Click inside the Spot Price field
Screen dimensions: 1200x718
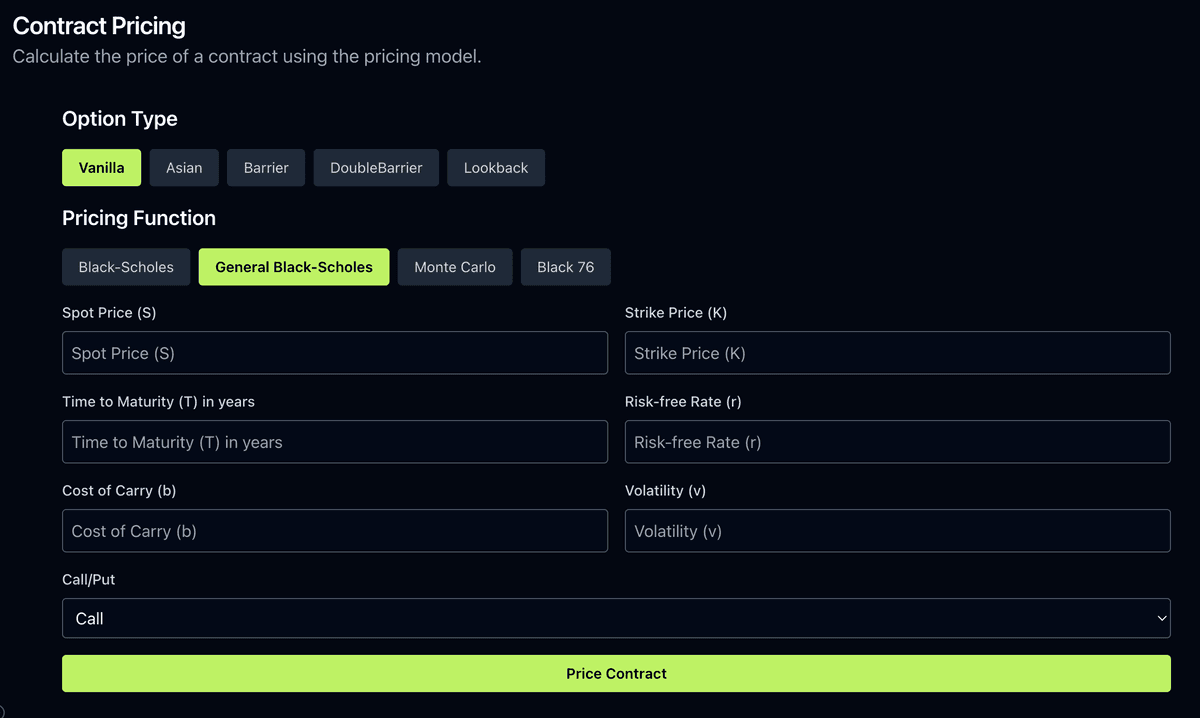(335, 352)
